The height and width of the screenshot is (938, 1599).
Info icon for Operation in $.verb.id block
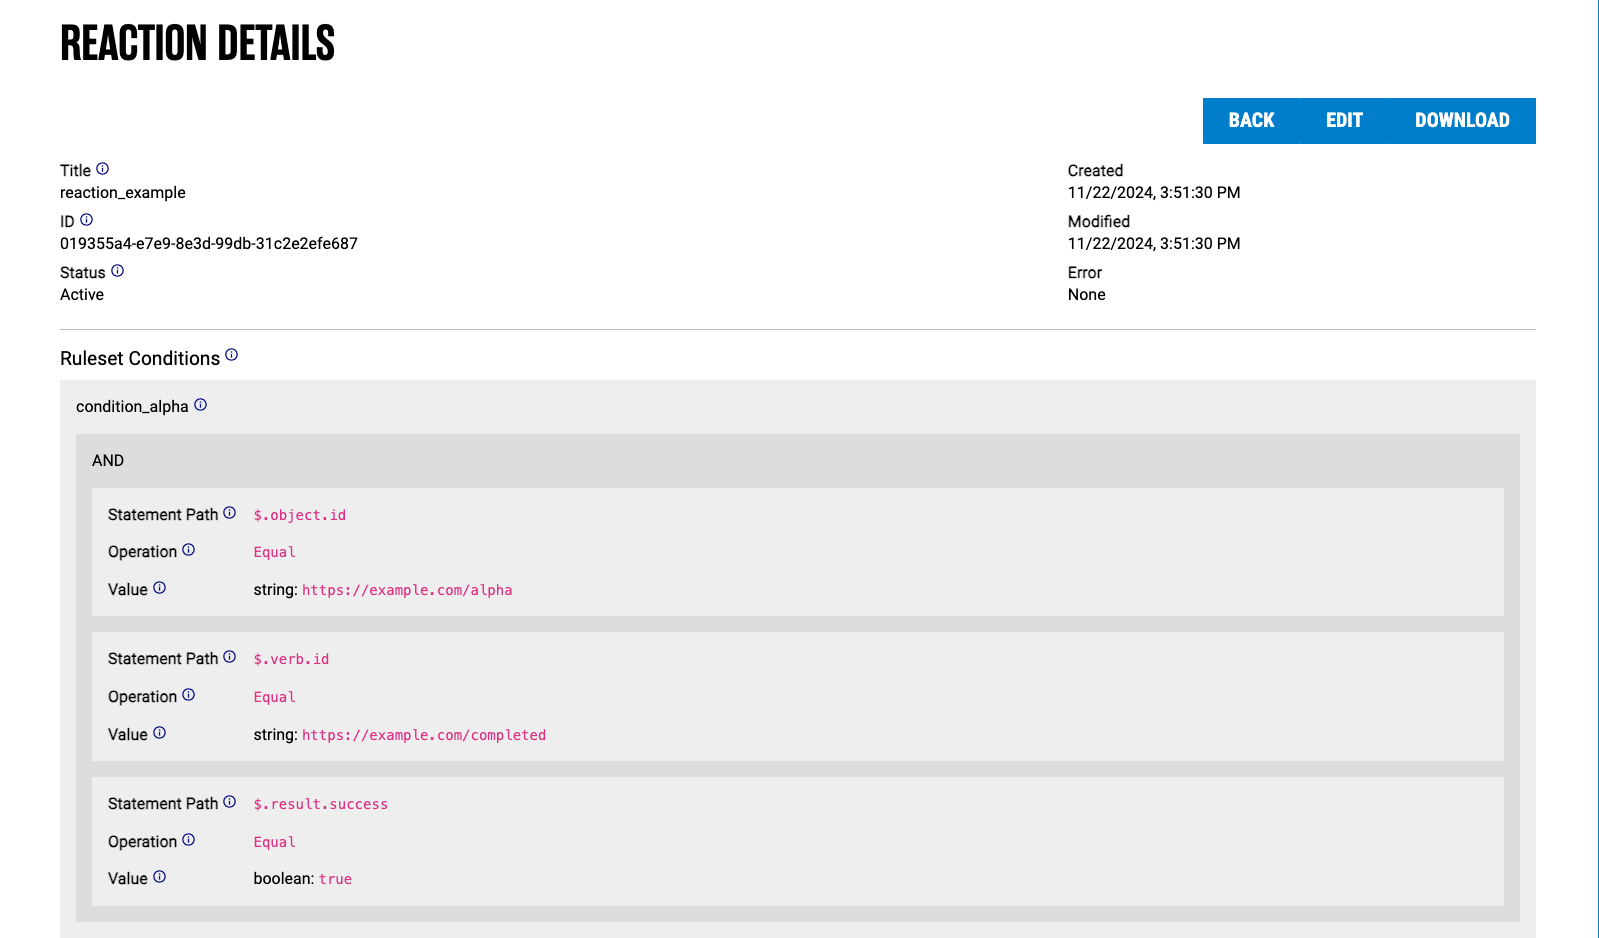(x=188, y=695)
